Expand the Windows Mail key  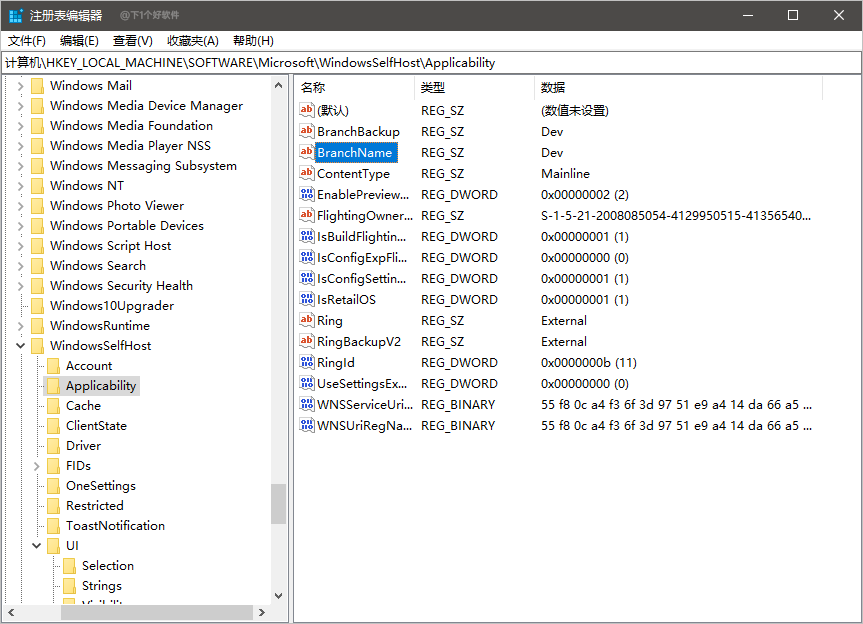[x=20, y=86]
